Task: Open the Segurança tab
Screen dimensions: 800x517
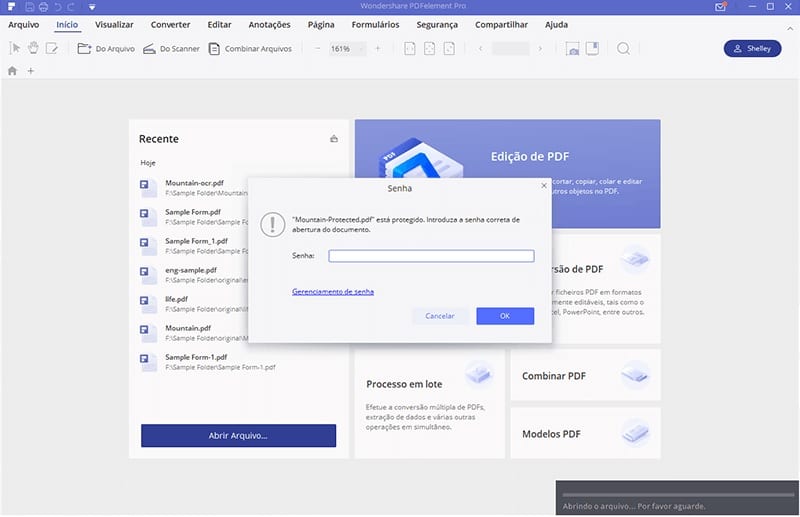Action: (x=437, y=24)
